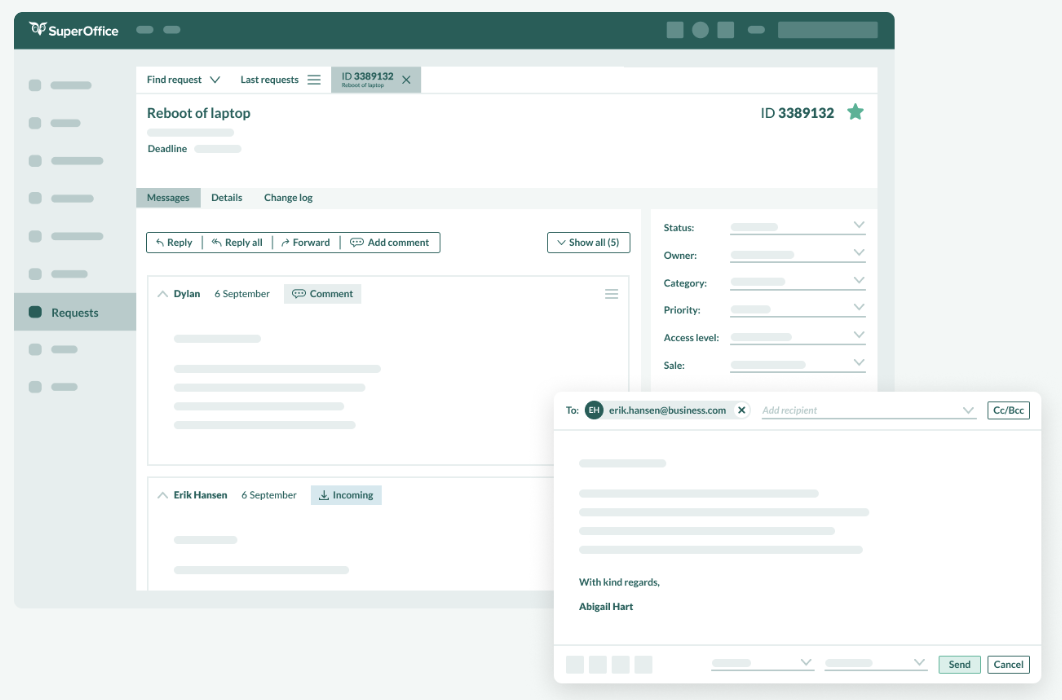The height and width of the screenshot is (700, 1062).
Task: Click the SuperOffice logo
Action: click(x=74, y=30)
